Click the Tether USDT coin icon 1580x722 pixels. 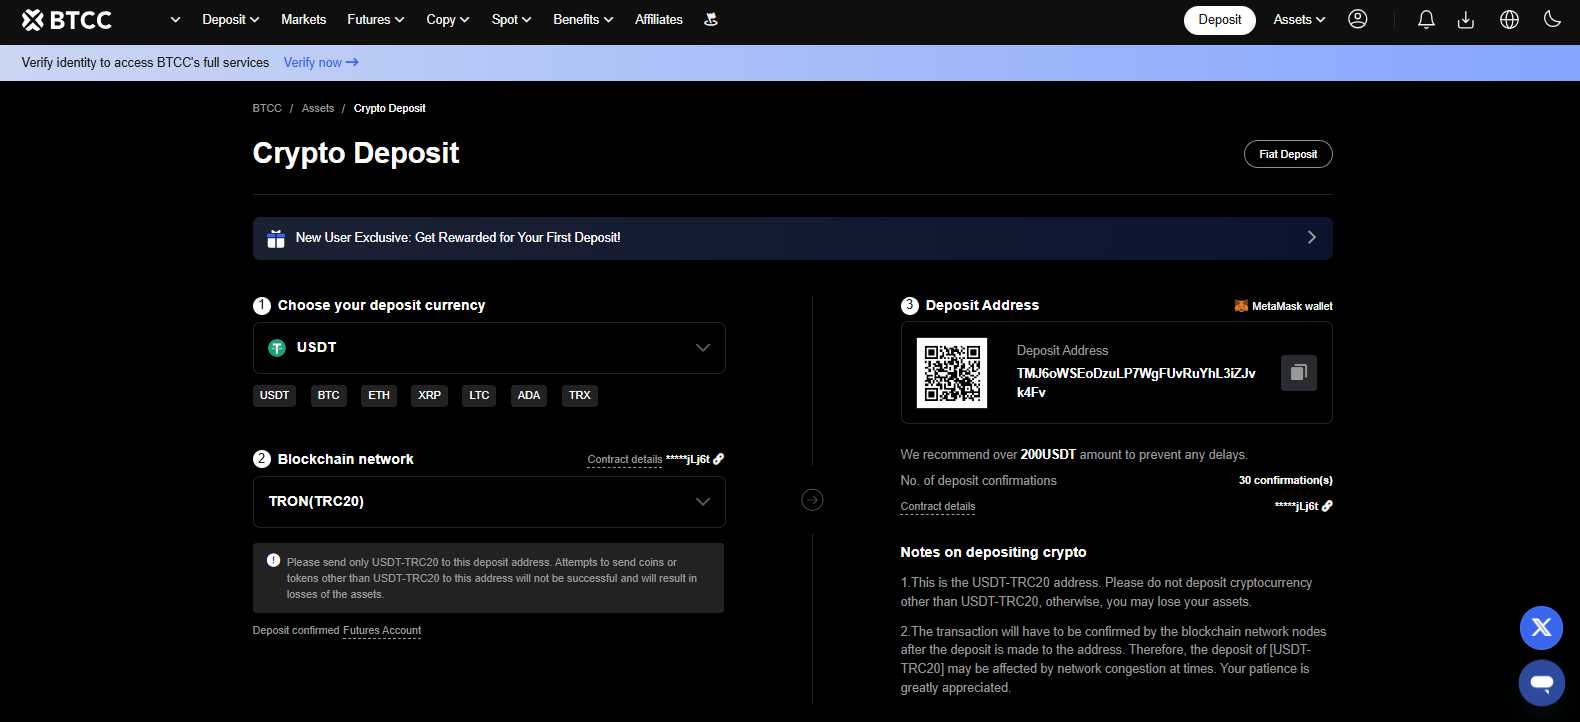pos(277,348)
